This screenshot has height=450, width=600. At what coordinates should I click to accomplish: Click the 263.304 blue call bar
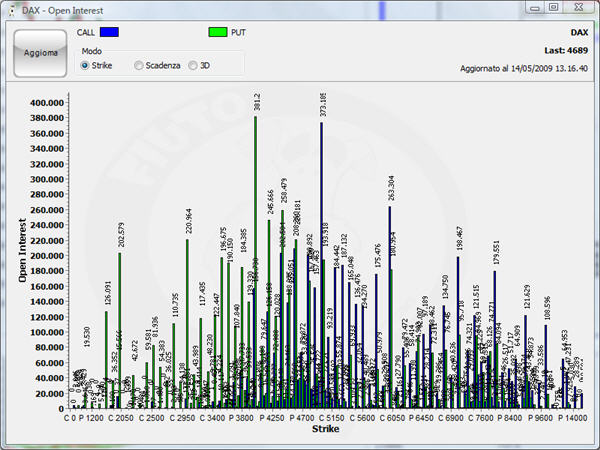pyautogui.click(x=390, y=300)
